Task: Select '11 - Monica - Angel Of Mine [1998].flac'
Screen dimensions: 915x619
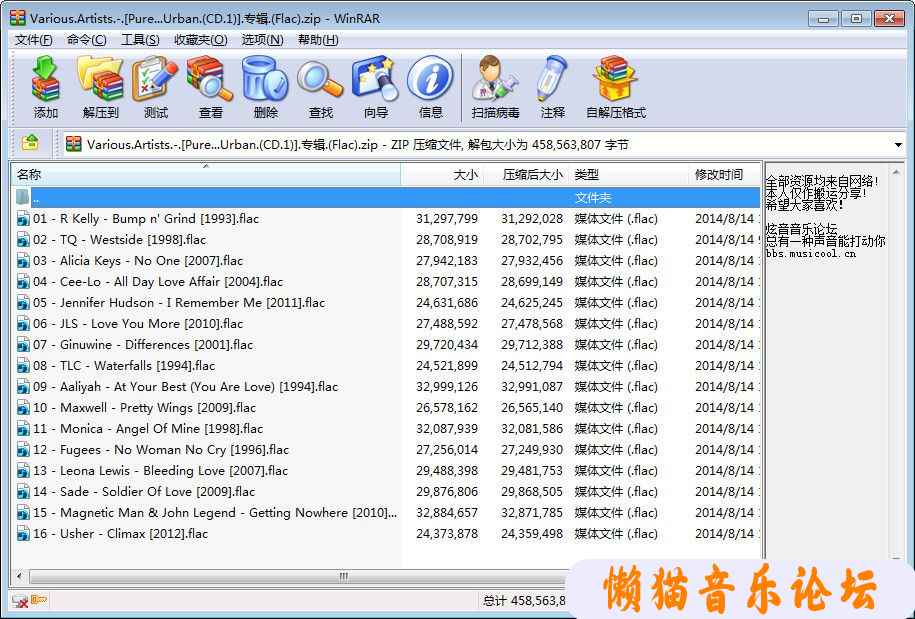Action: pyautogui.click(x=148, y=429)
